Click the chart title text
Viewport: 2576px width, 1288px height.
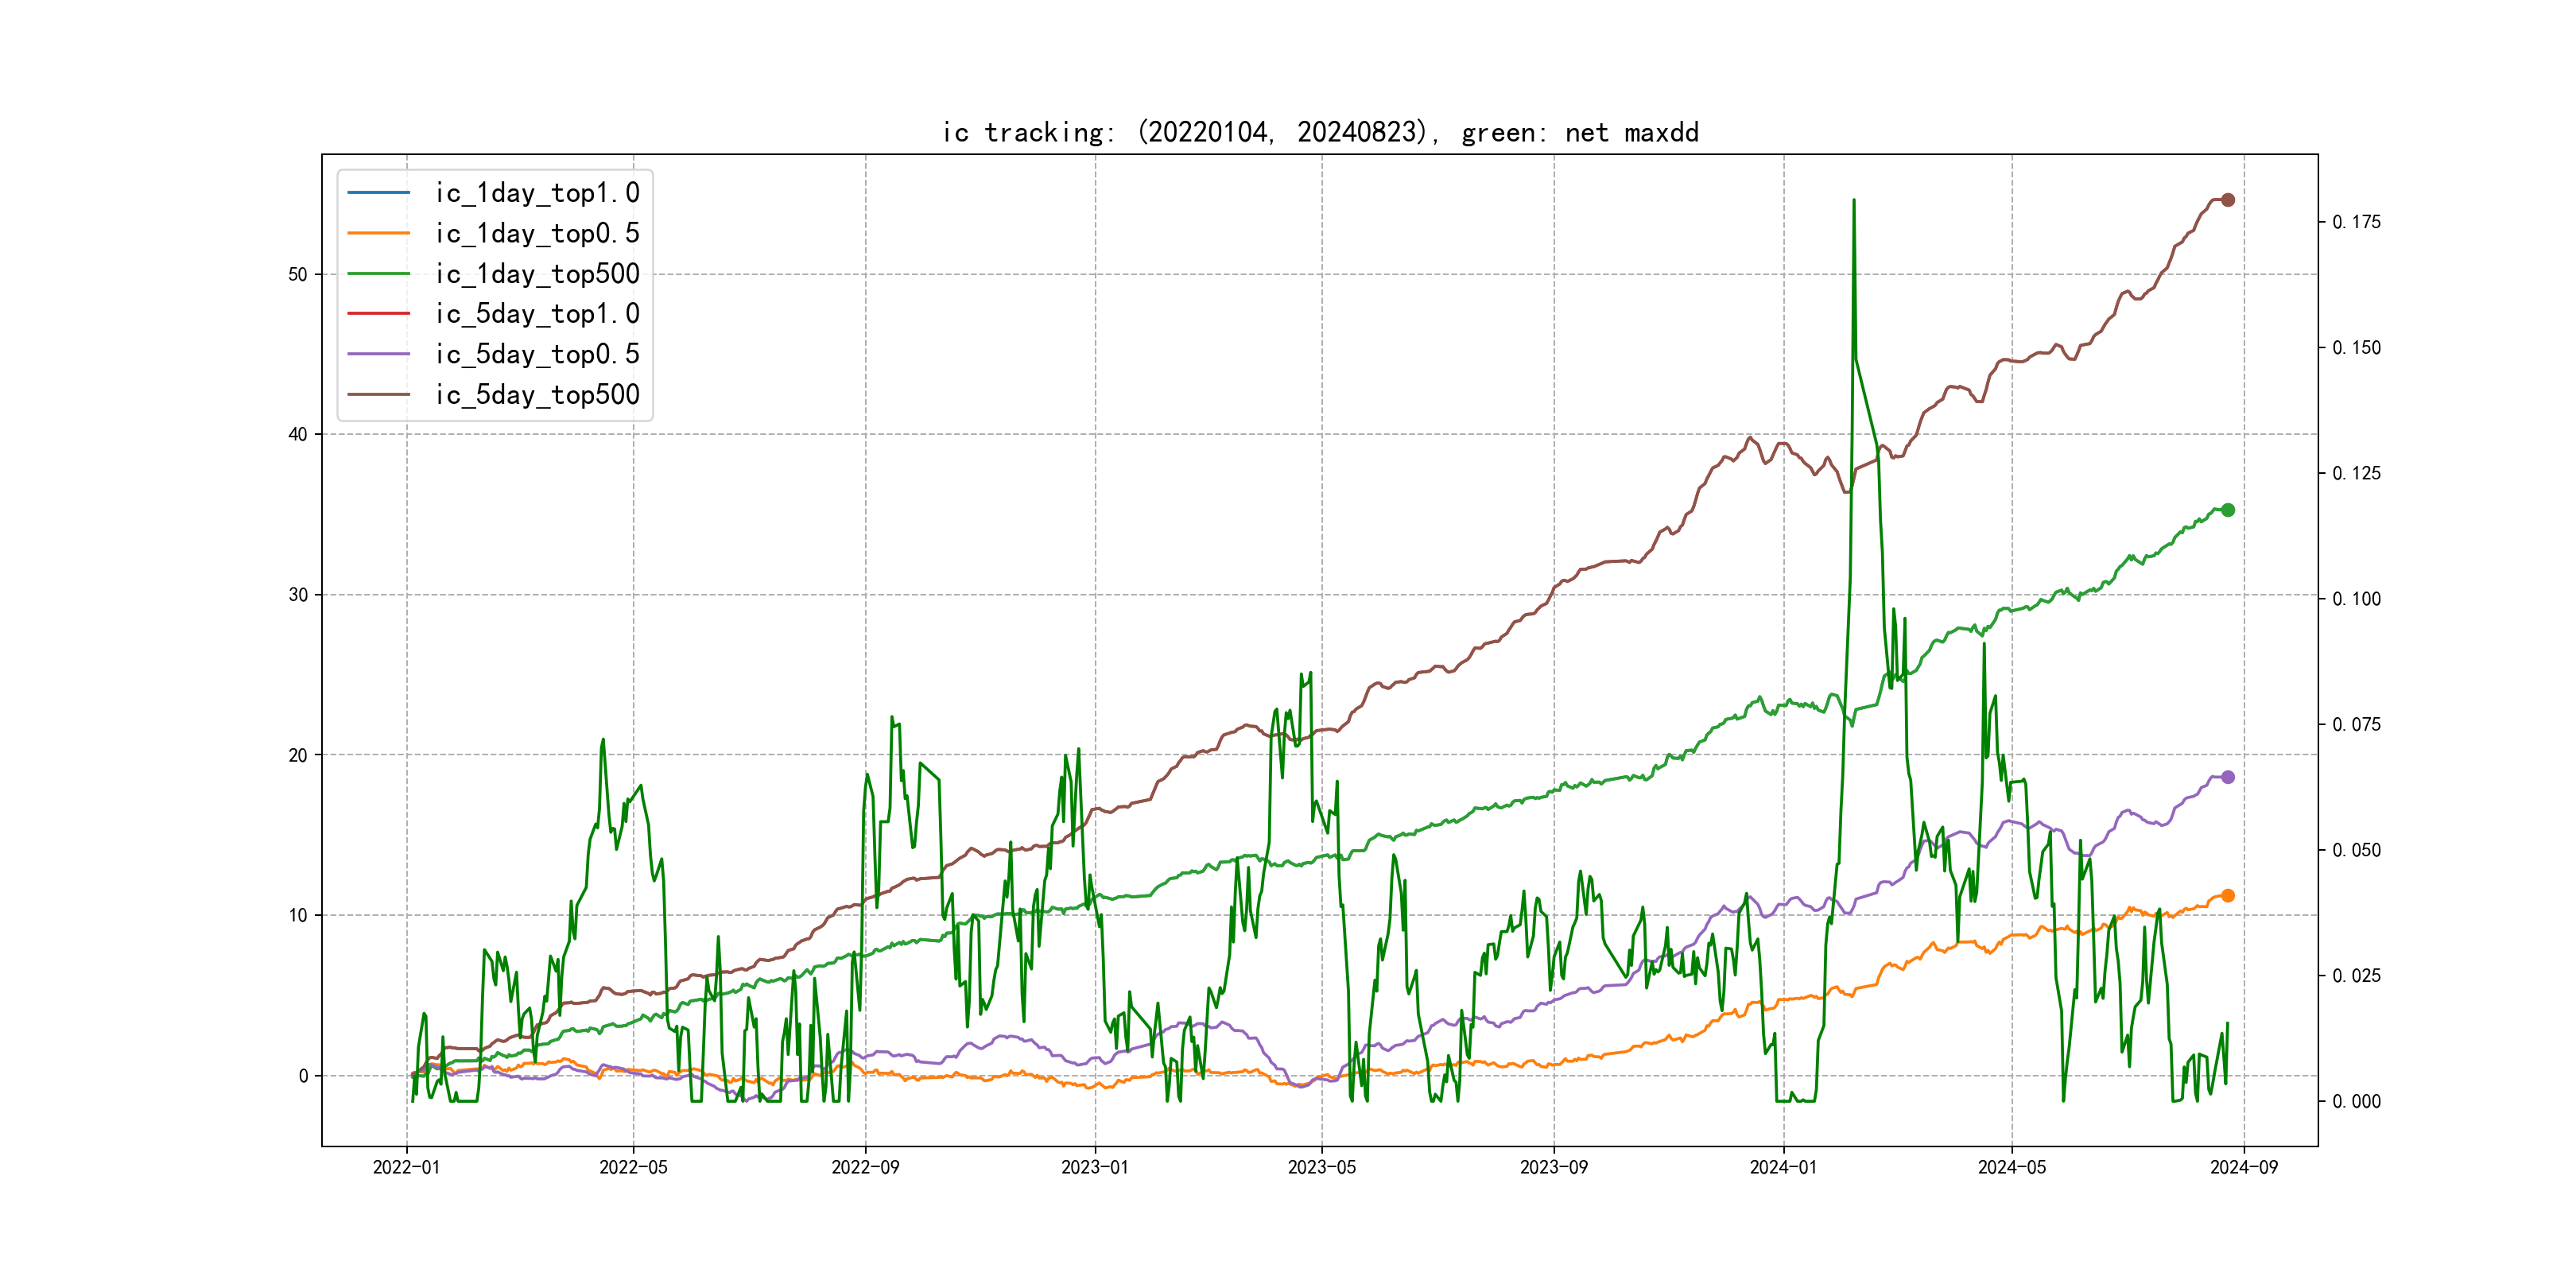tap(1320, 132)
